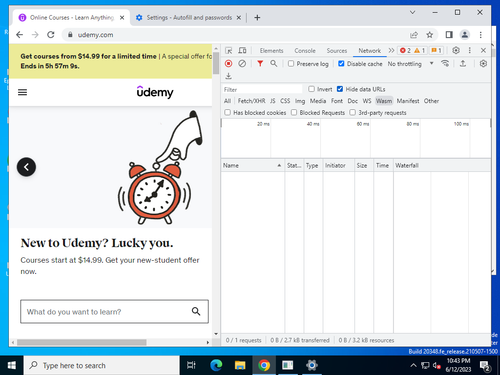Toggle the device toolbar icon
Image resolution: width=500 pixels, height=375 pixels.
(242, 51)
